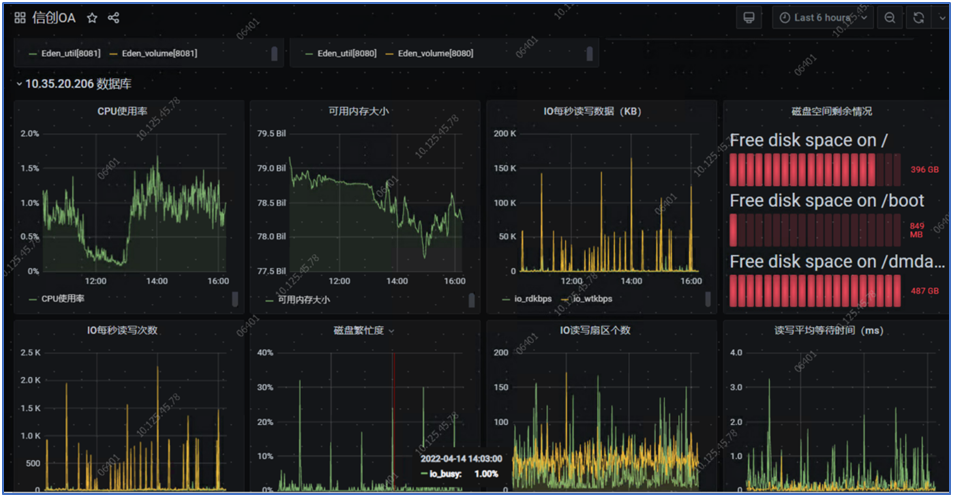This screenshot has width=953, height=497.
Task: Open the Last 6 hours time picker
Action: tap(823, 18)
